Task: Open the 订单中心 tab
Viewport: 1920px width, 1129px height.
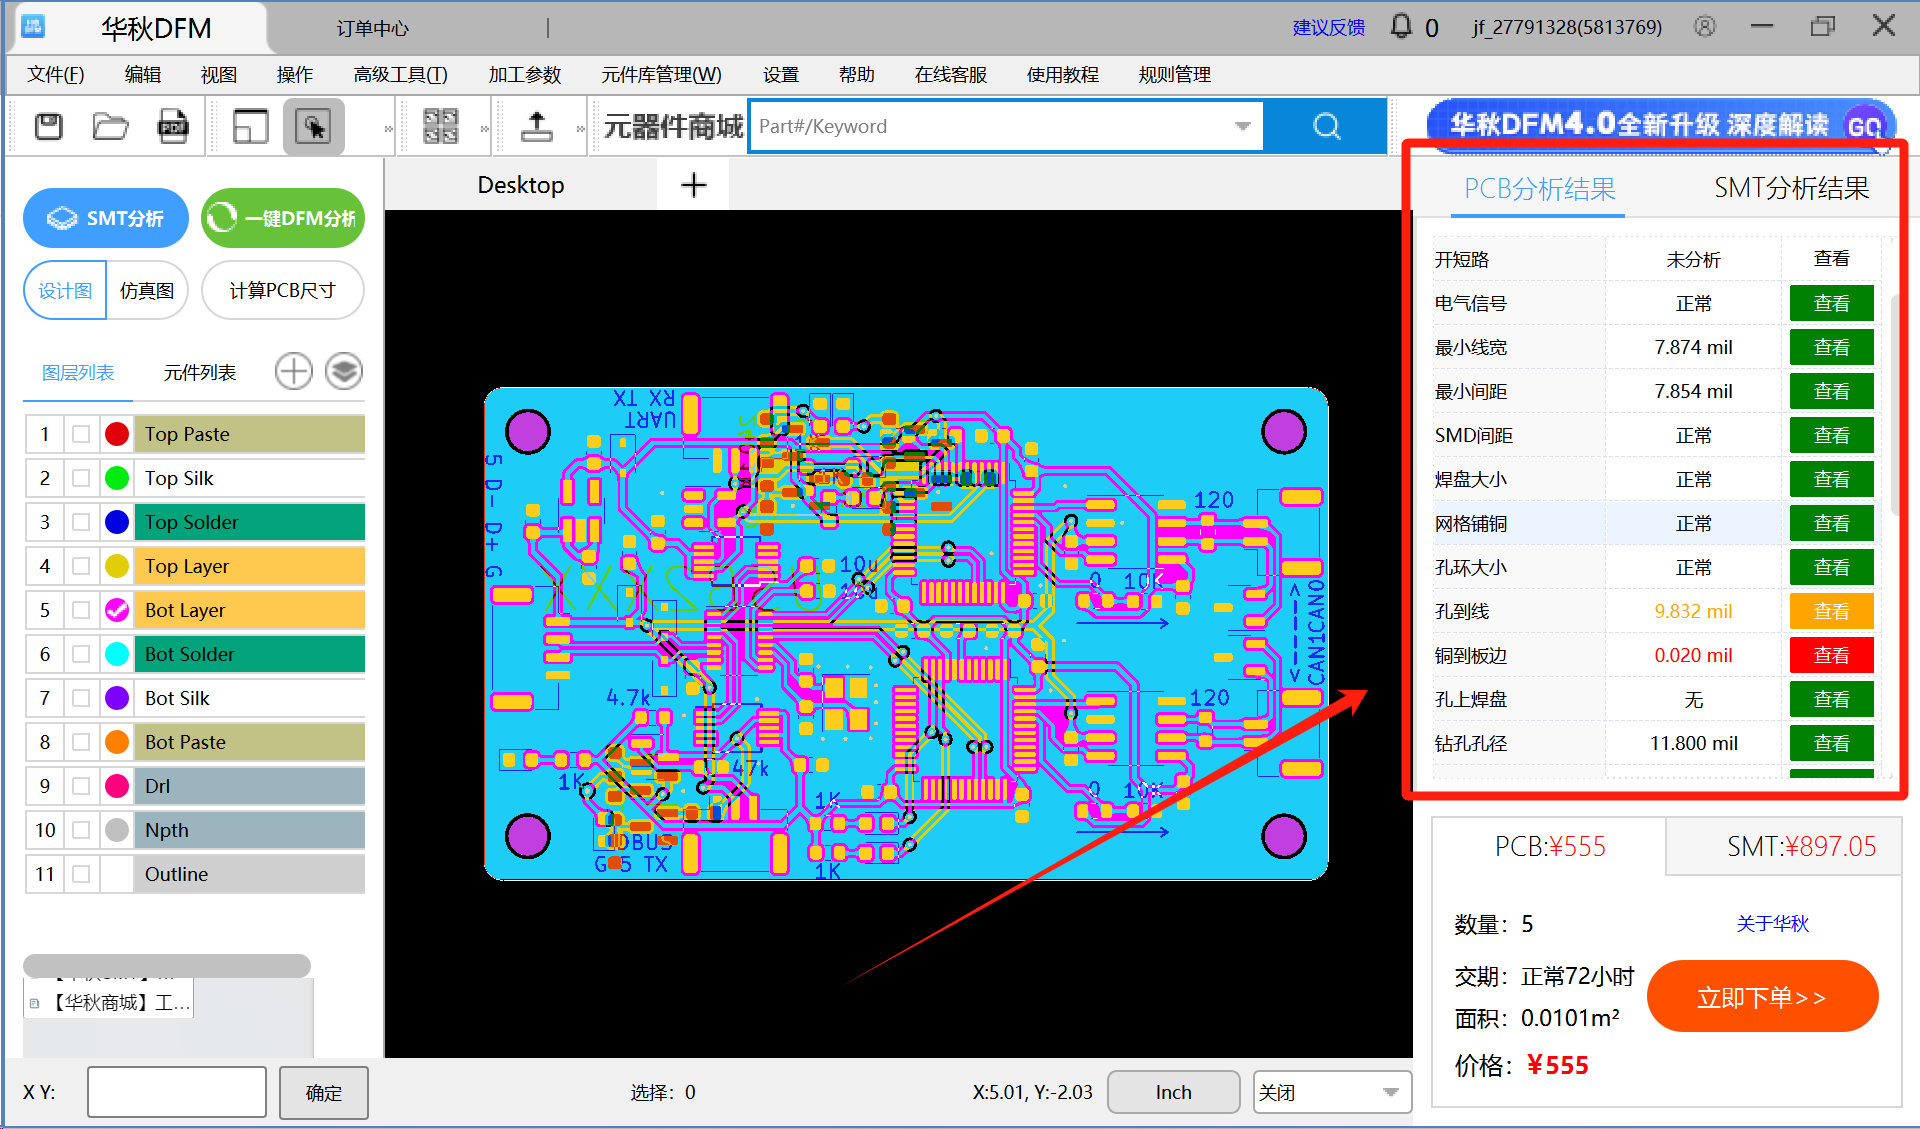Action: (373, 28)
